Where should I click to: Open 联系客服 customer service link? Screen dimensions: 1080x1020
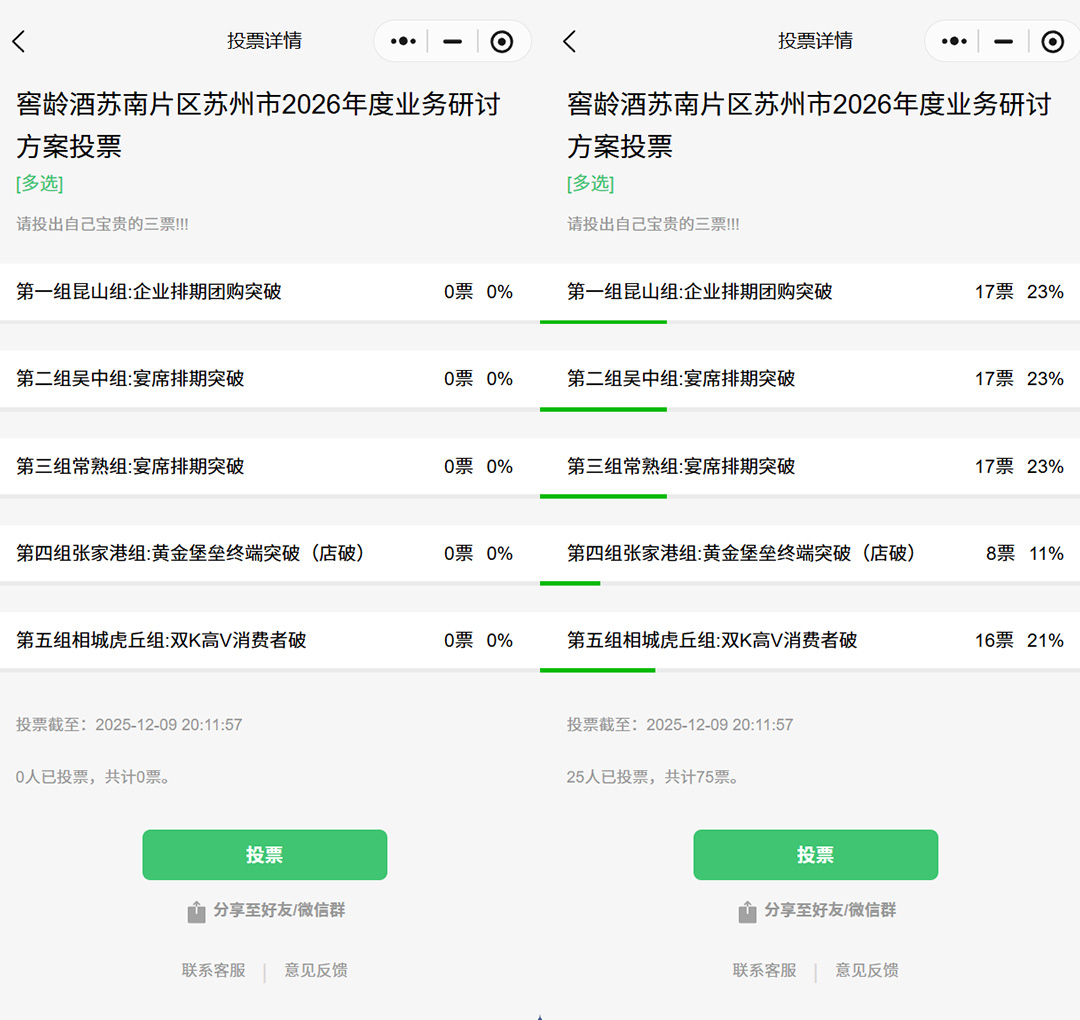pos(213,970)
